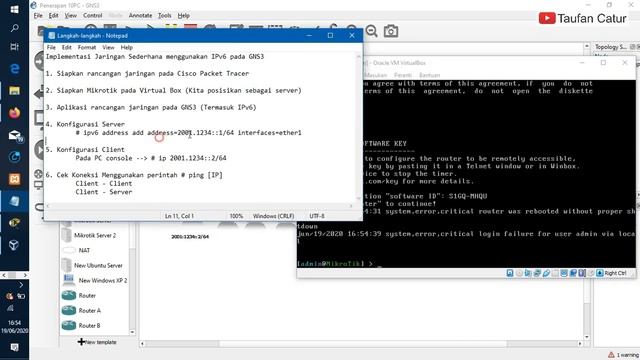640x360 pixels.
Task: Click VirtualBox shared folders status icon
Action: [x=555, y=273]
